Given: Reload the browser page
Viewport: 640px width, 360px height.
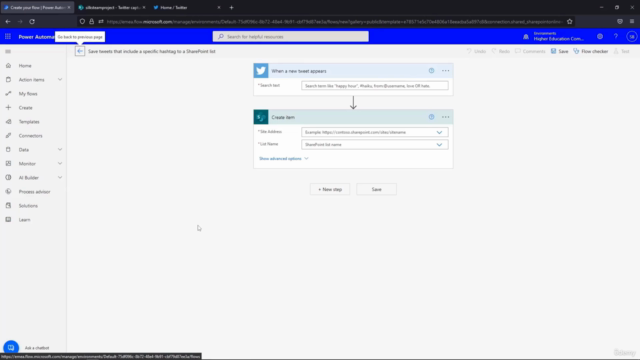Looking at the screenshot, I should pyautogui.click(x=32, y=22).
